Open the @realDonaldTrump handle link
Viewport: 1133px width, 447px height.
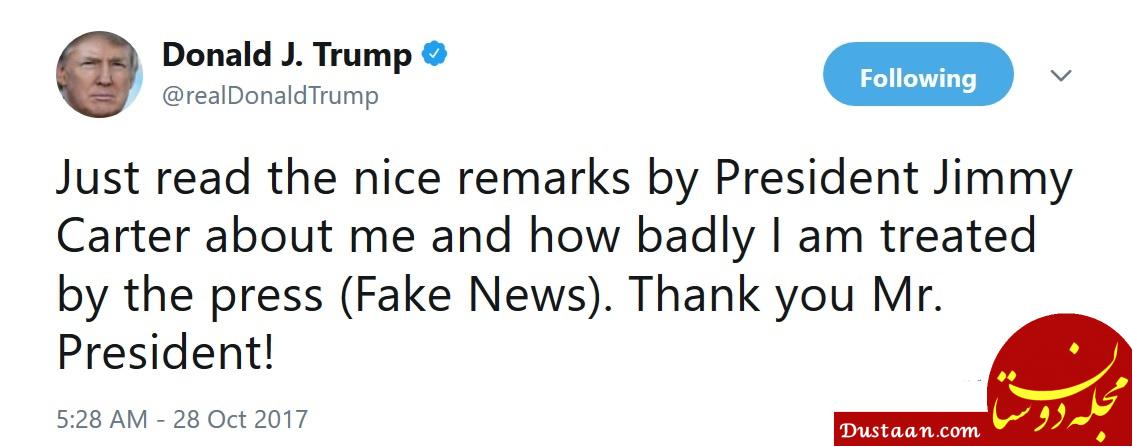pyautogui.click(x=270, y=96)
